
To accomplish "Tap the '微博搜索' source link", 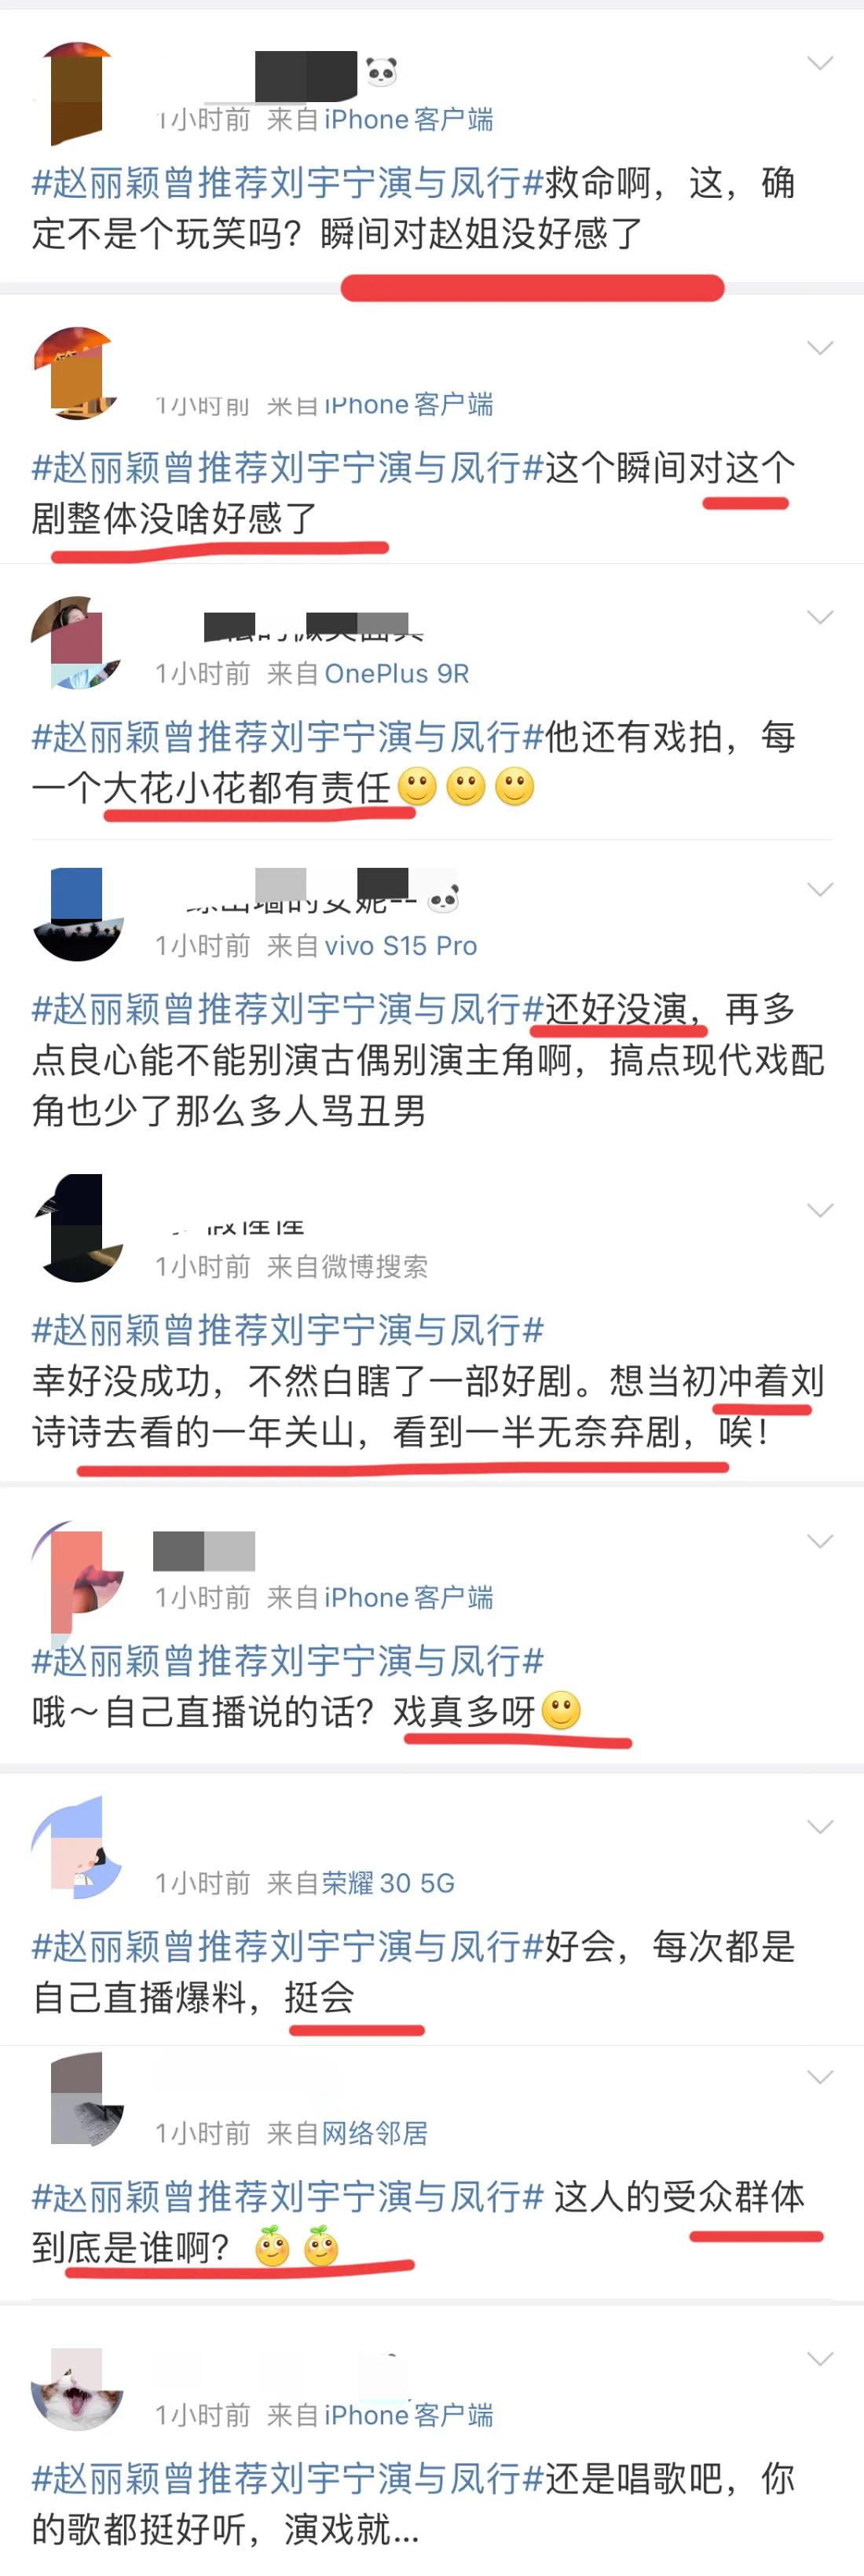I will click(375, 1267).
